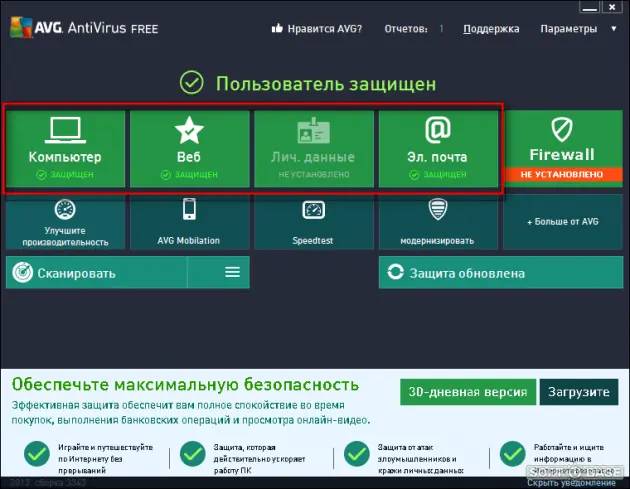The image size is (630, 489).
Task: Start a scan with Сканировать button
Action: pos(96,272)
